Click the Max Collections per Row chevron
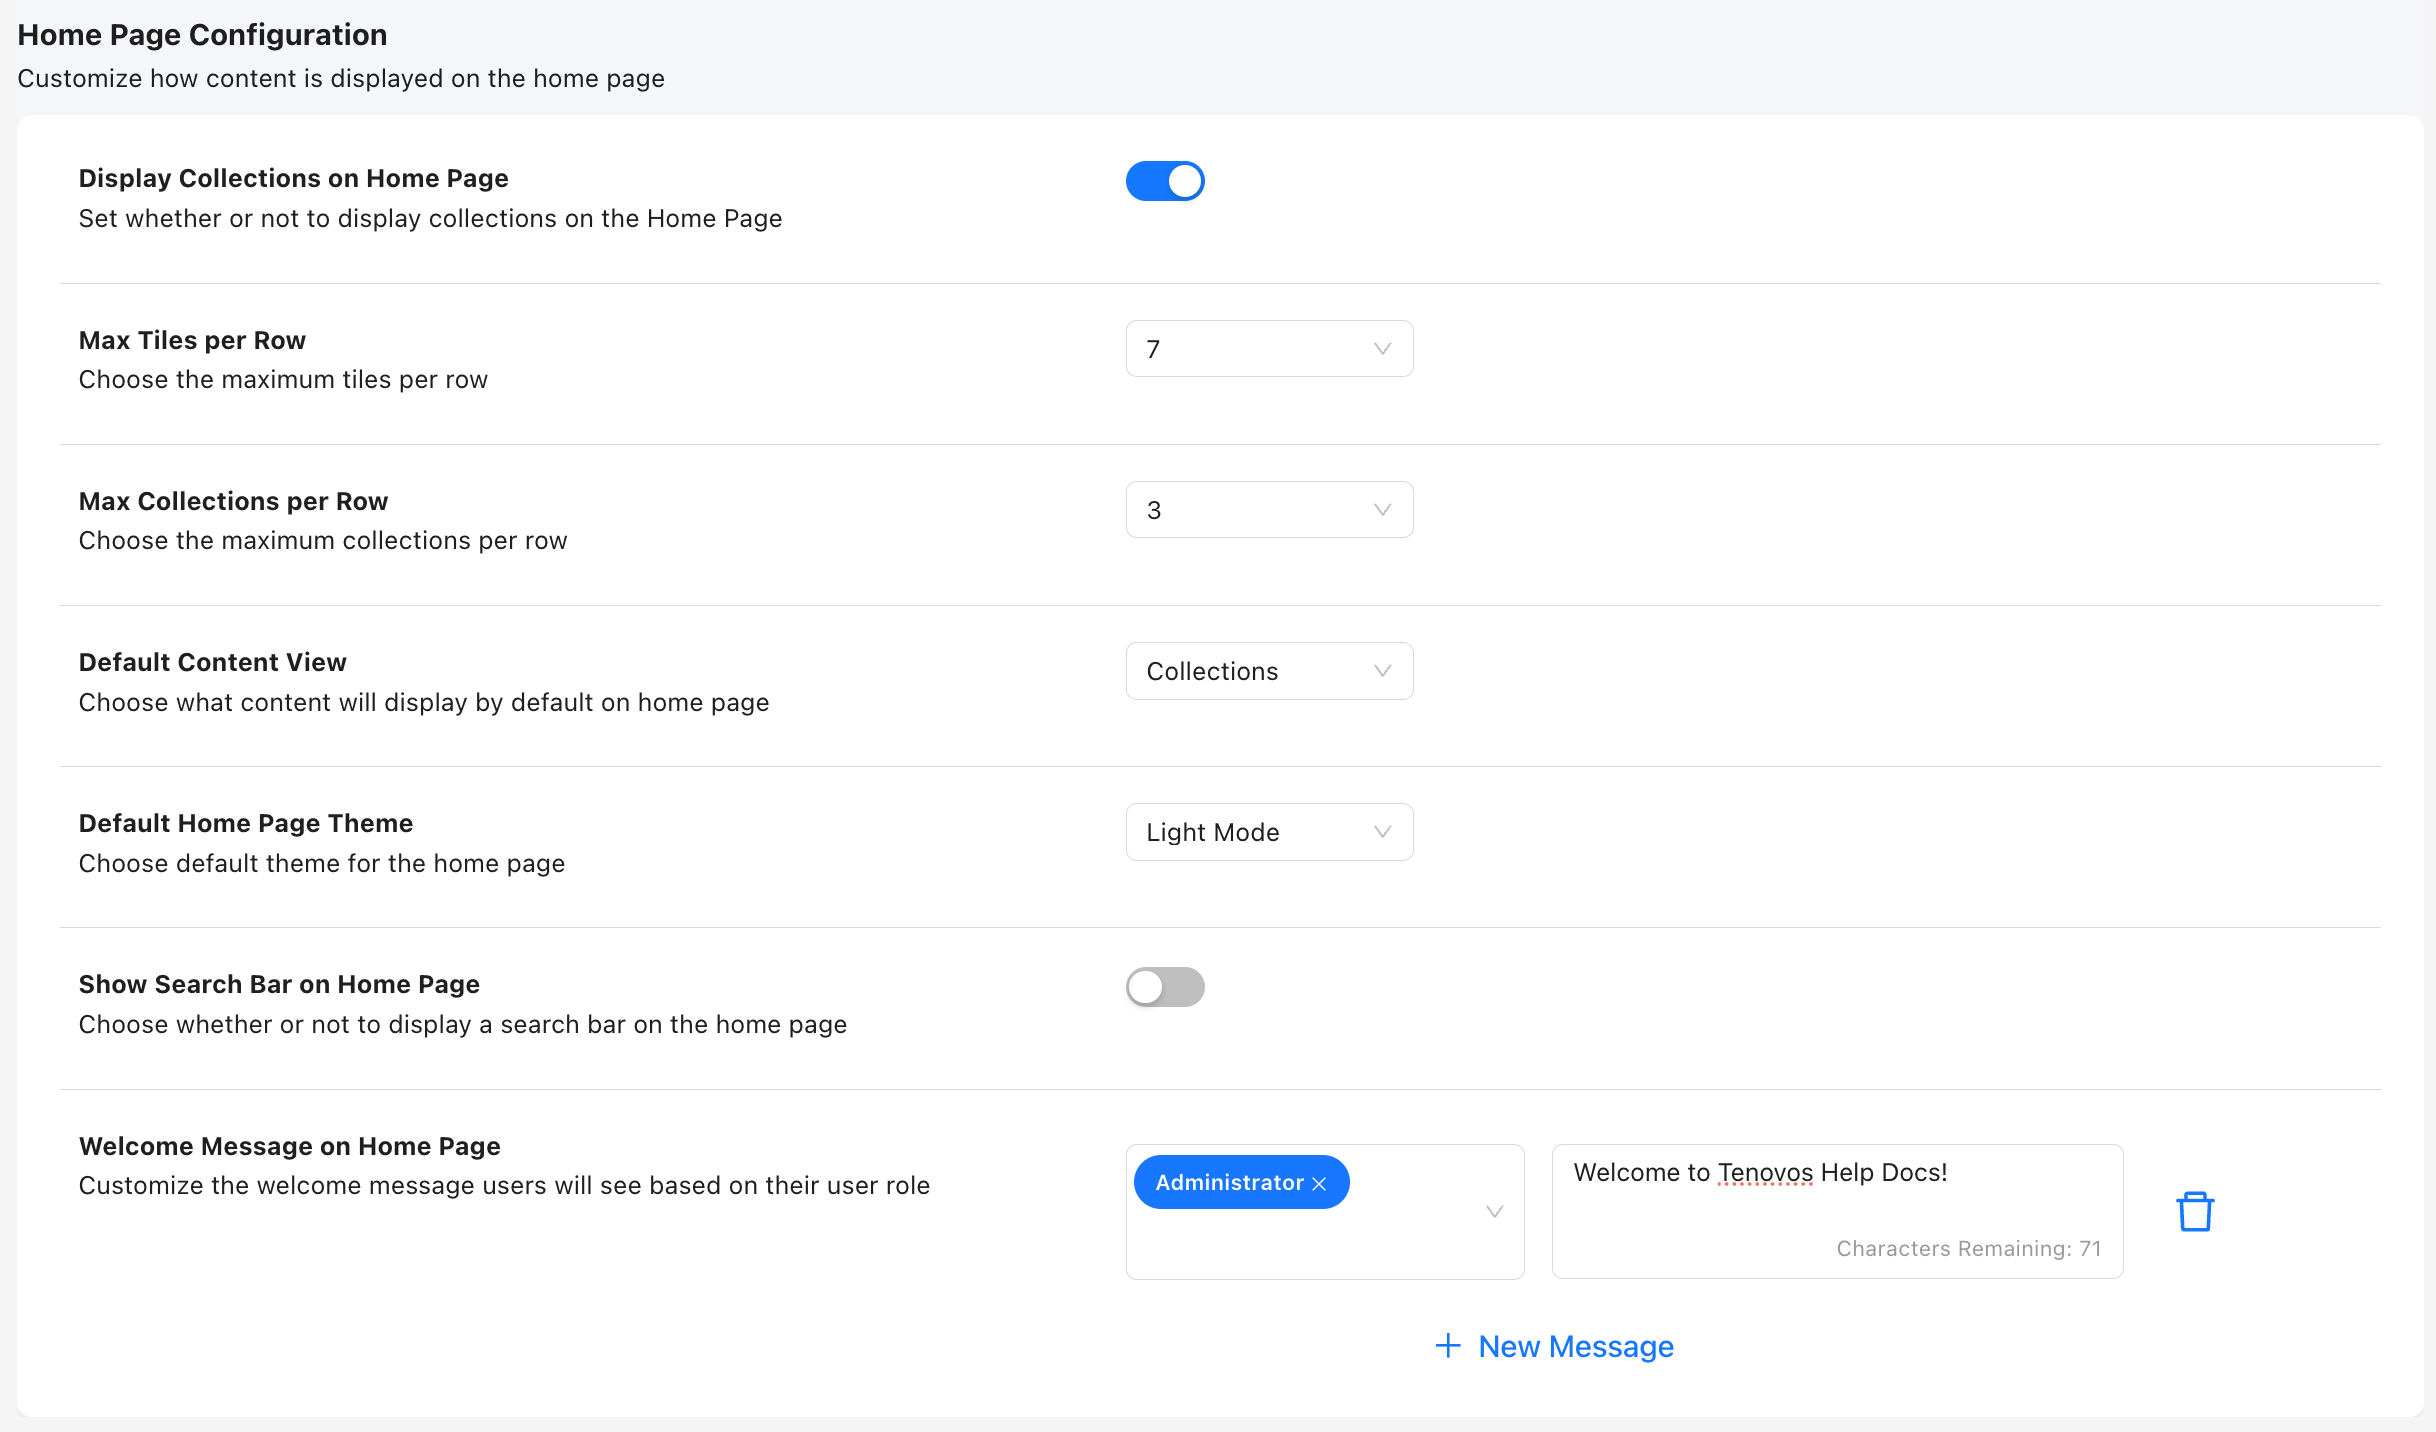 [1382, 510]
